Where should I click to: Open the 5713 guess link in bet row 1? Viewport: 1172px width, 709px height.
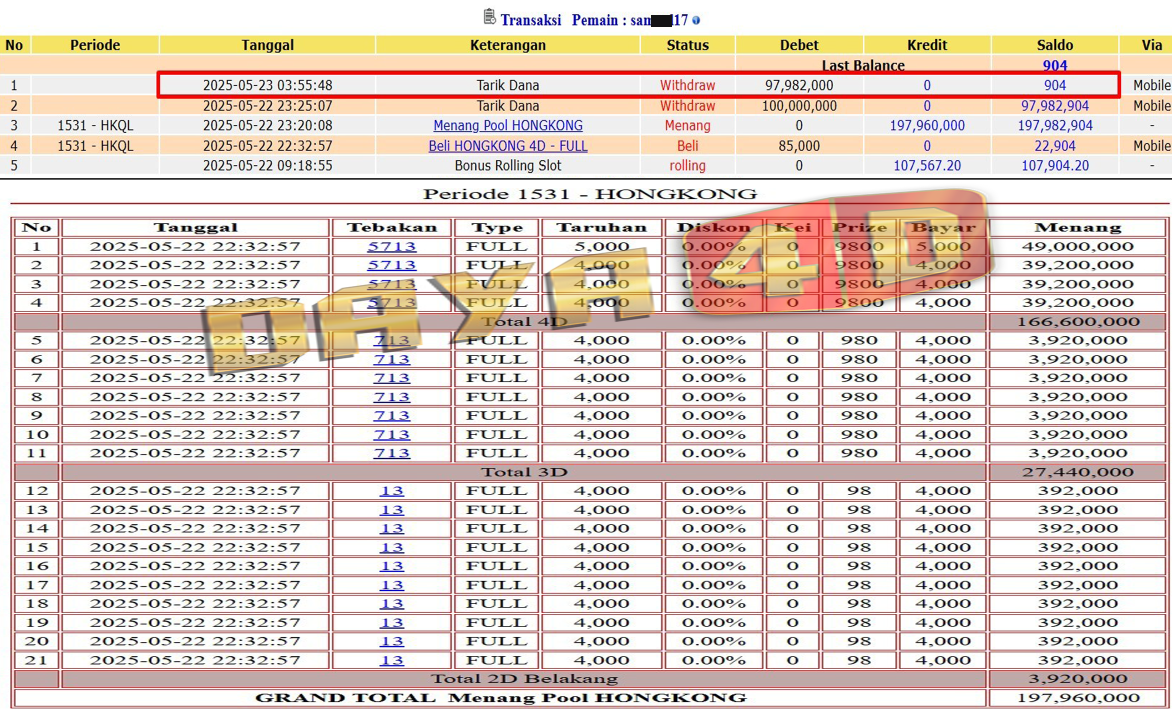(x=392, y=247)
